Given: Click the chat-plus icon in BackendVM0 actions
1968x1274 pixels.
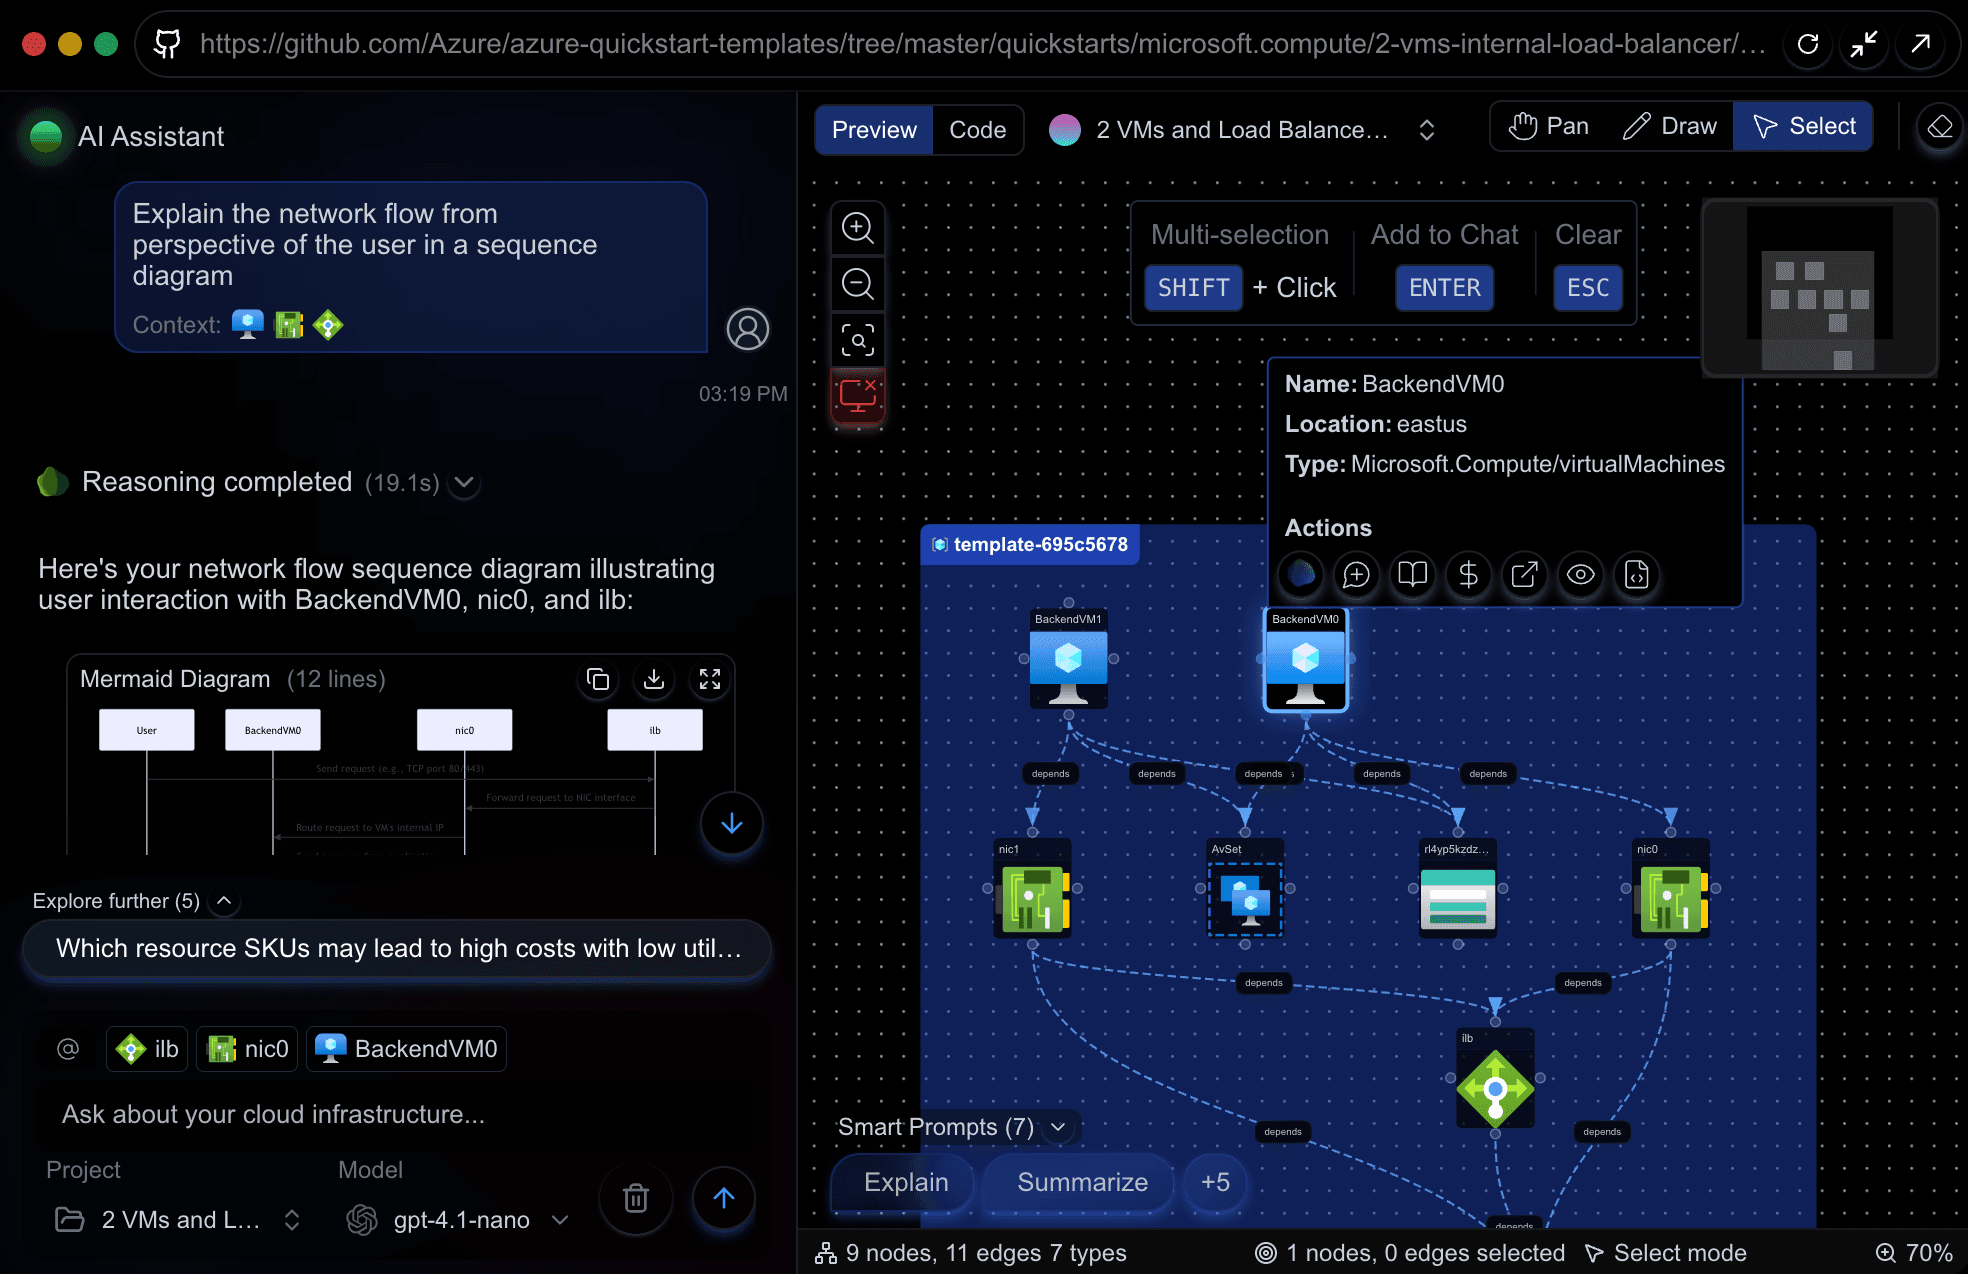Looking at the screenshot, I should click(1357, 575).
